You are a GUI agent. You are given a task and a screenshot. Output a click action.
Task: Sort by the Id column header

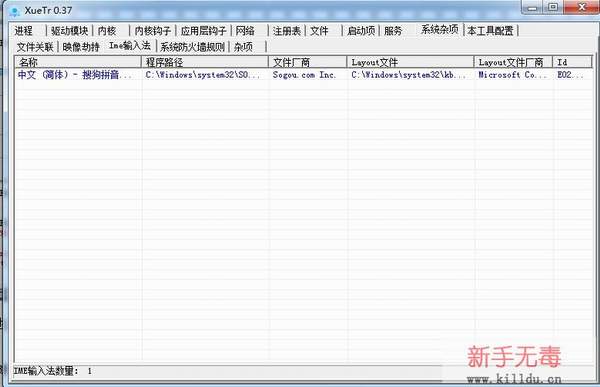(x=572, y=62)
